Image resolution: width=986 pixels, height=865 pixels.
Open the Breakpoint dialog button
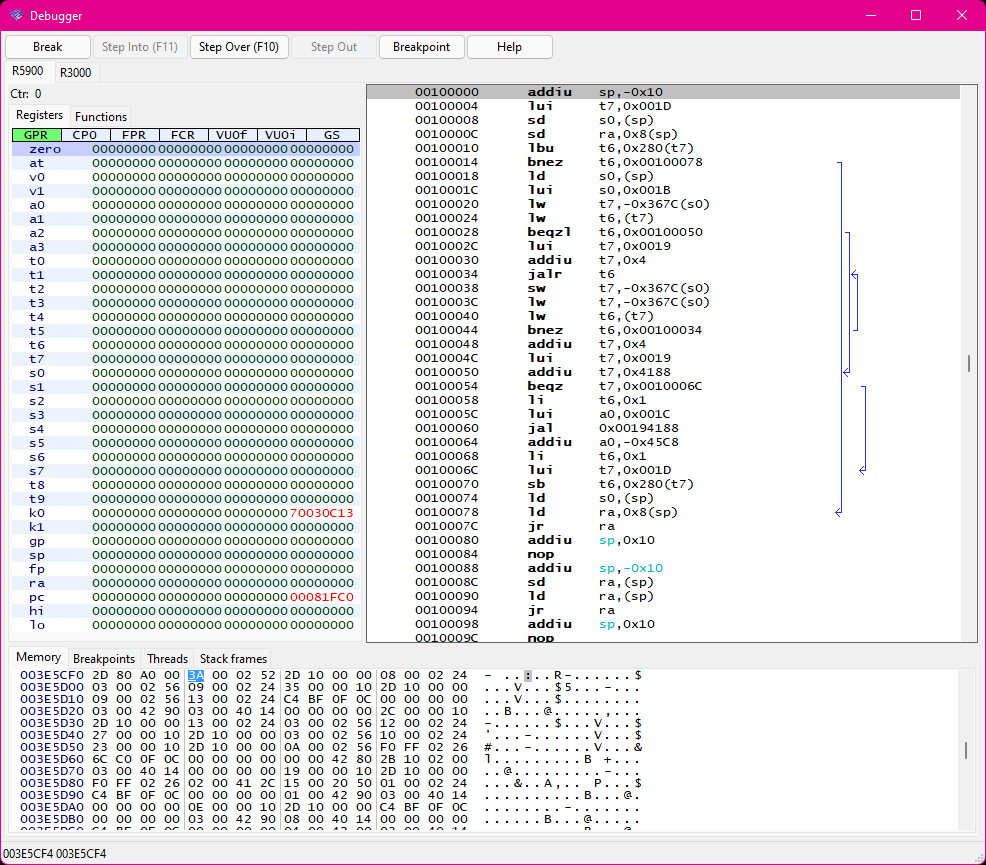[x=421, y=47]
